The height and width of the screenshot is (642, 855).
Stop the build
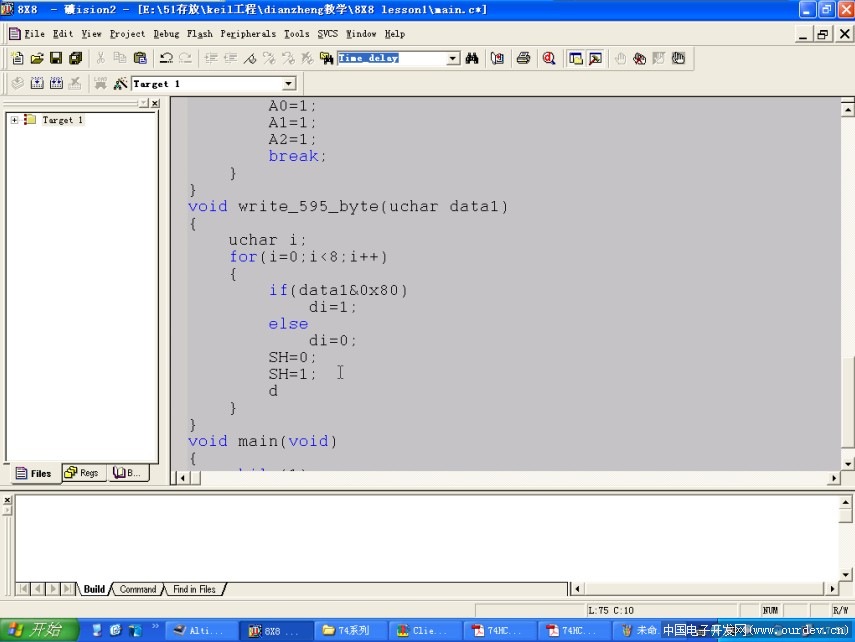[x=75, y=83]
